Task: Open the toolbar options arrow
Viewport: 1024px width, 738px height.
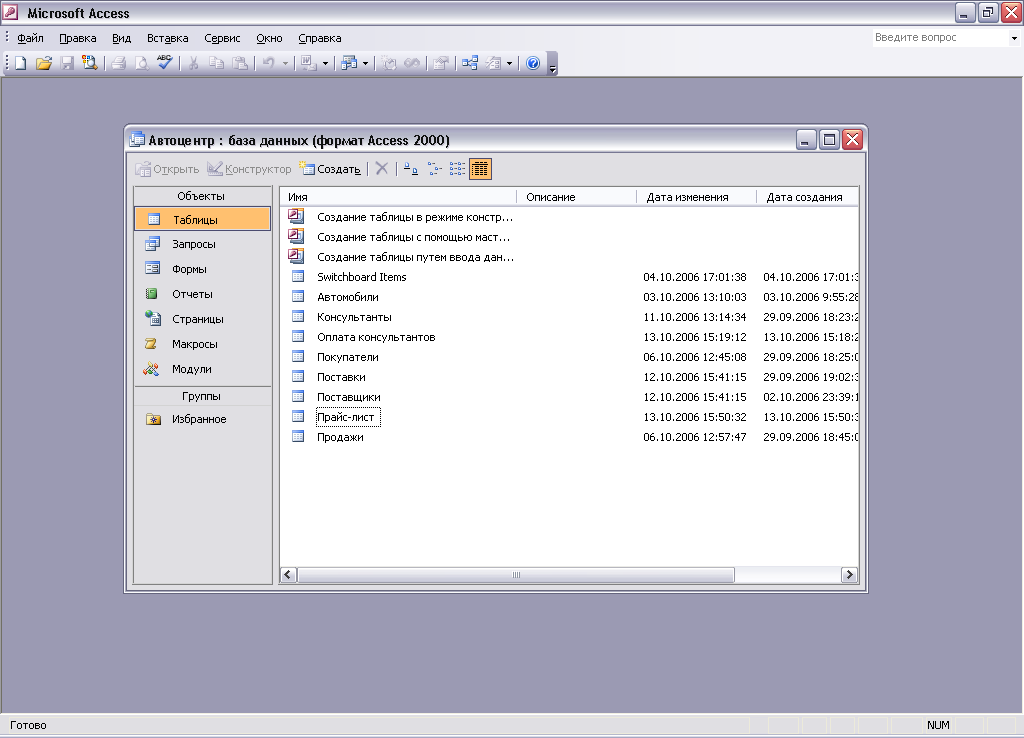Action: tap(552, 65)
